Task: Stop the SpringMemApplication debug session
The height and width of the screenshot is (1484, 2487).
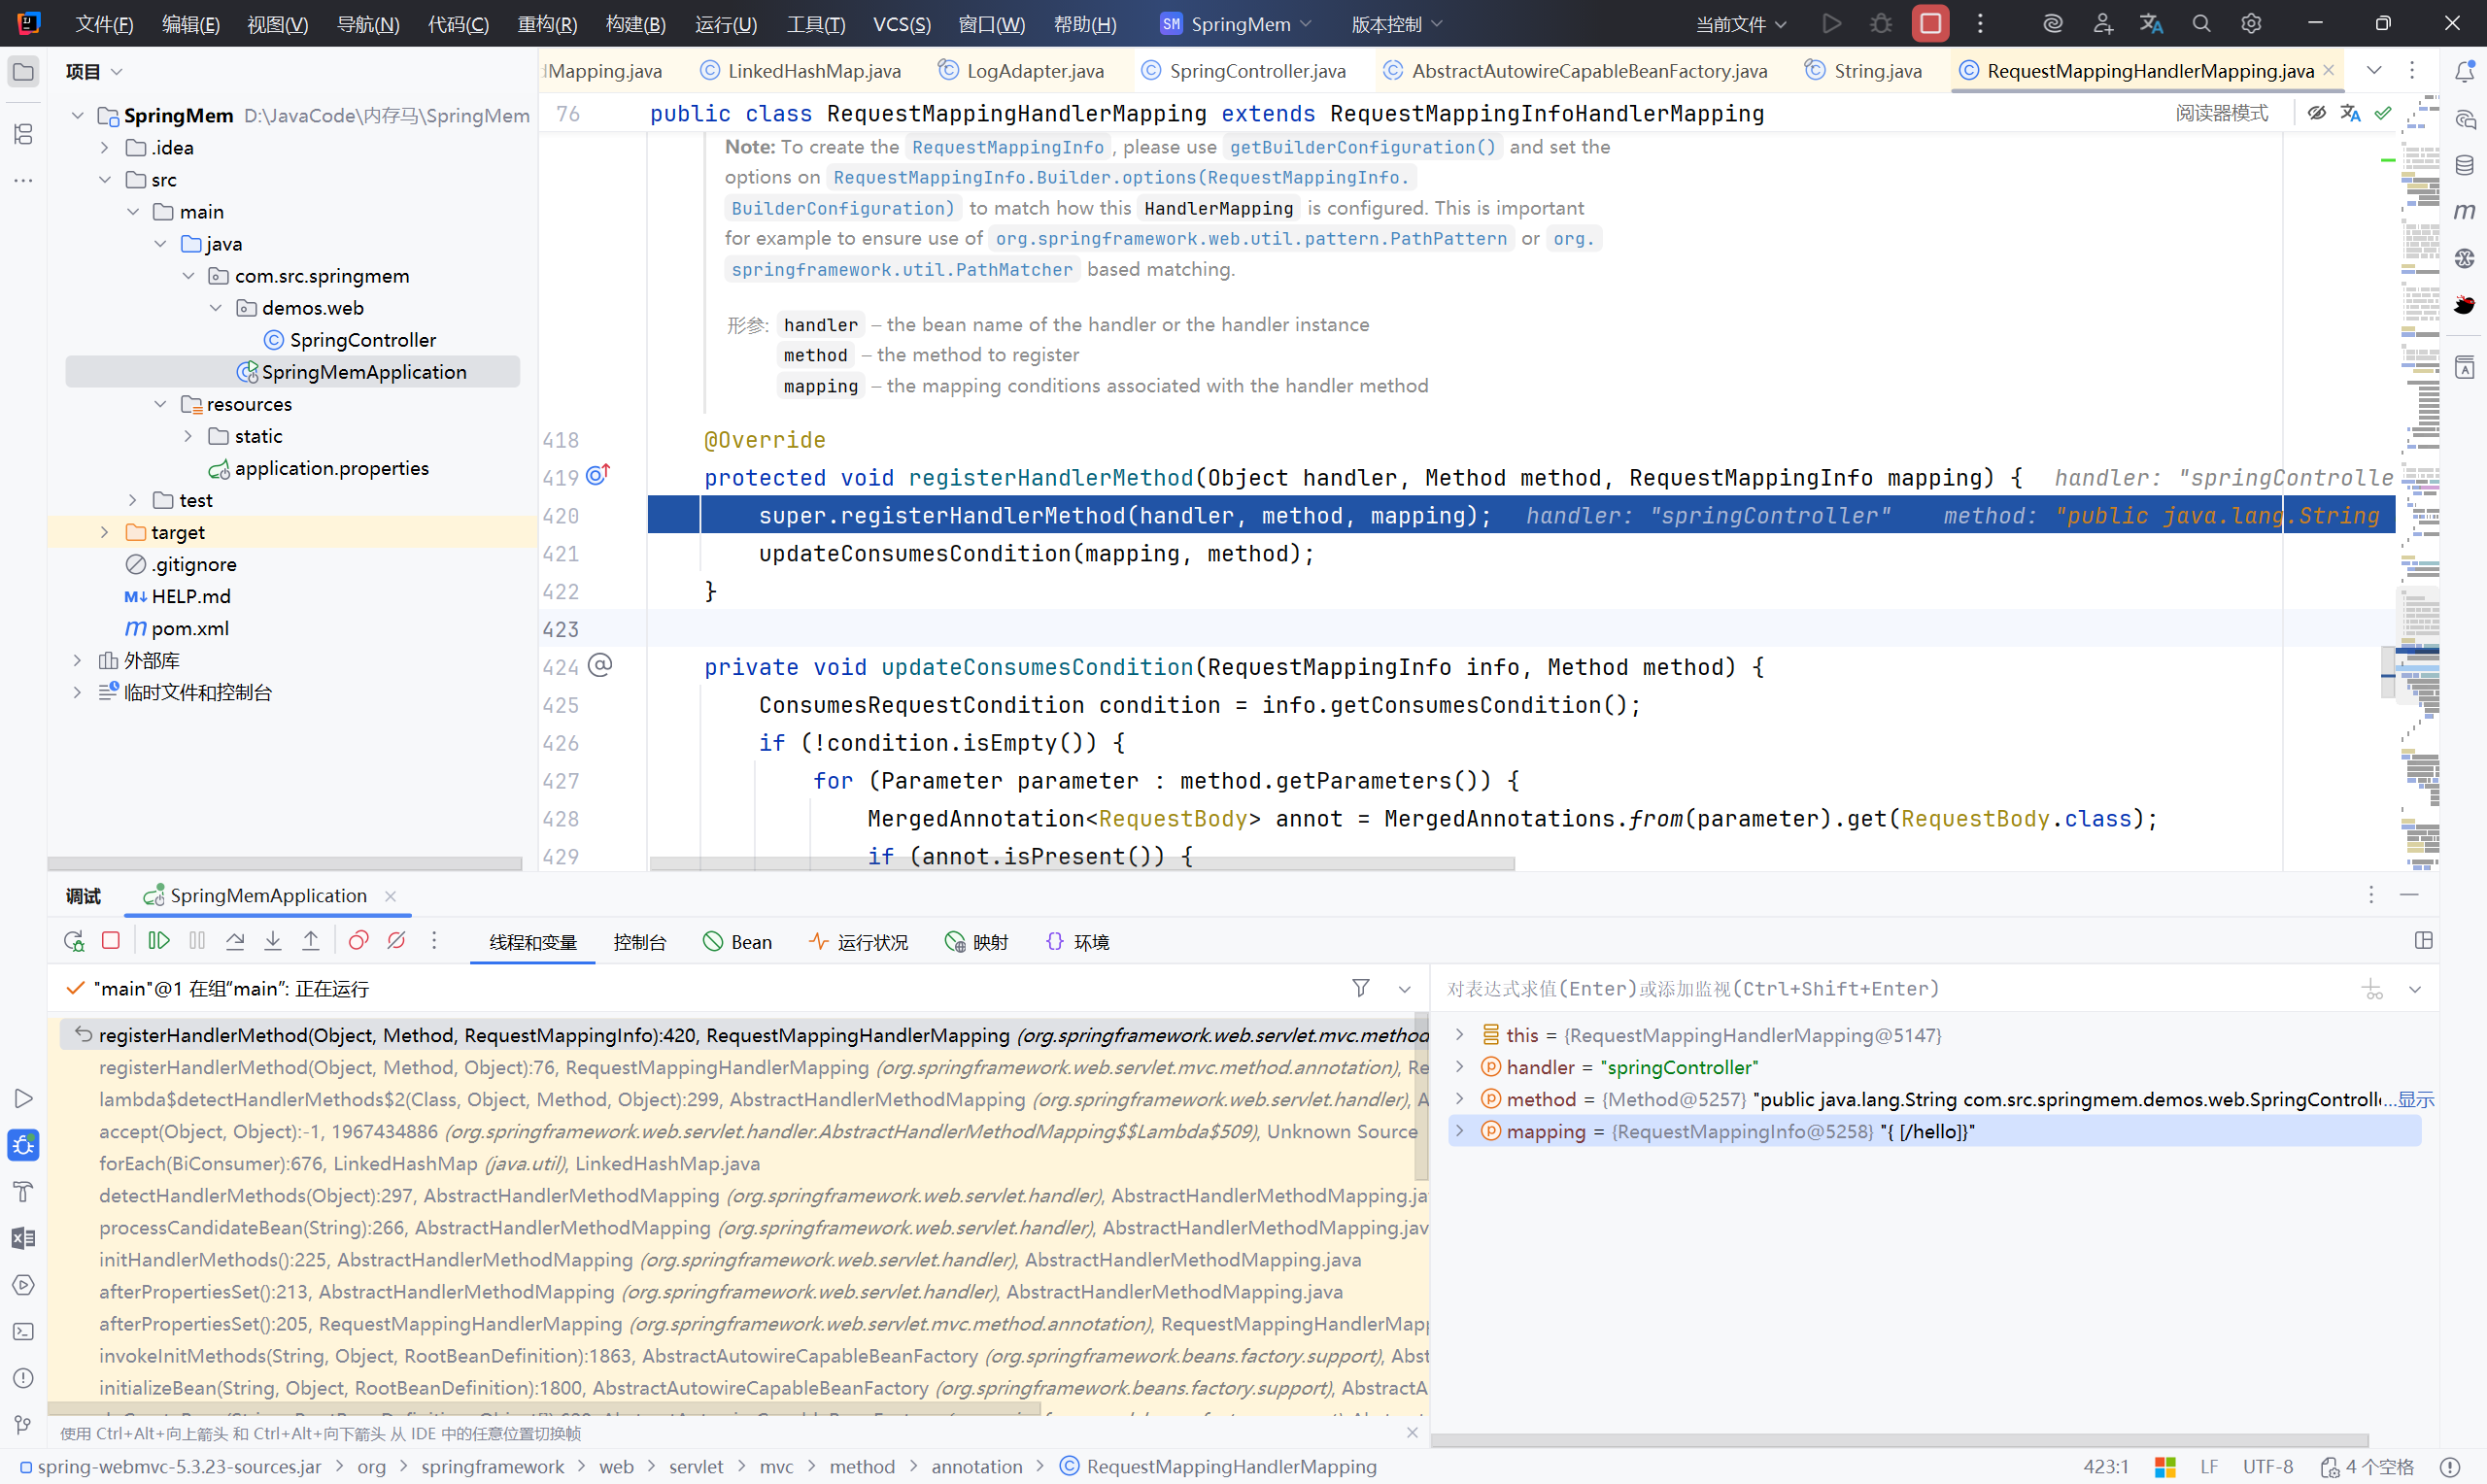Action: [x=111, y=941]
